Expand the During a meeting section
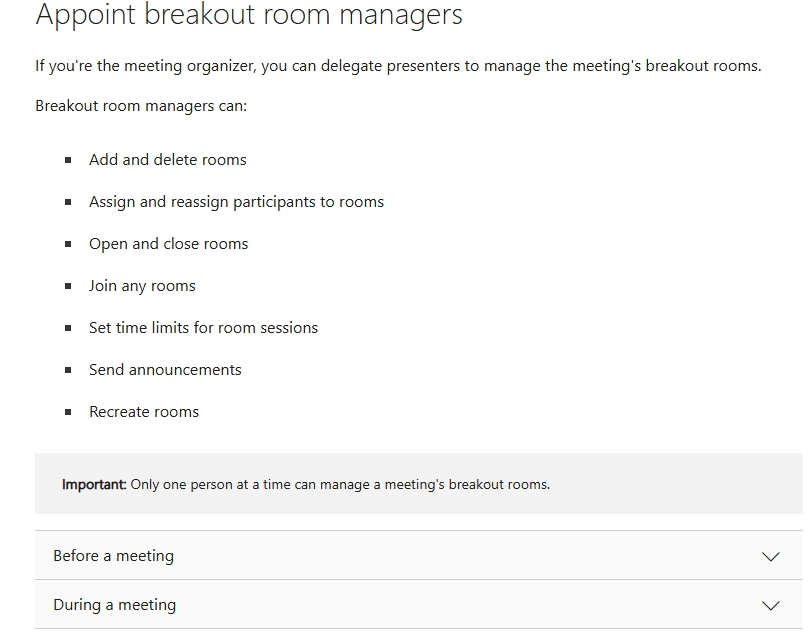 click(x=419, y=604)
